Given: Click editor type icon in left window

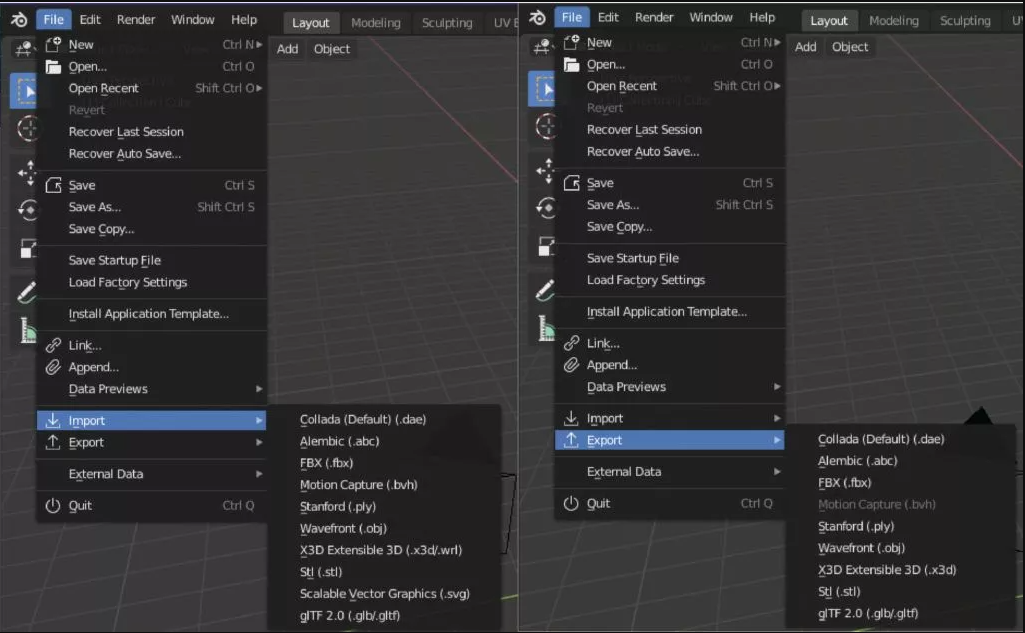Looking at the screenshot, I should pos(24,48).
